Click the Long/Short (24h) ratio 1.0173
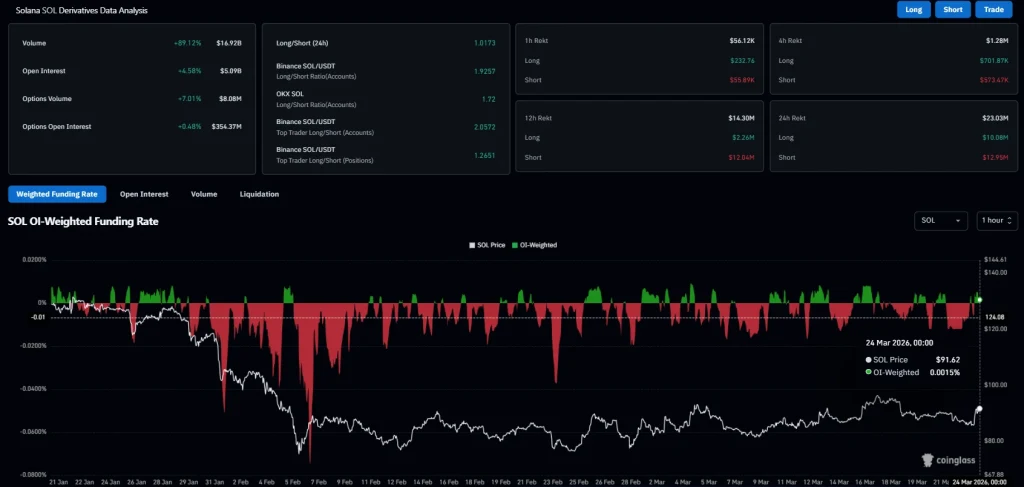The image size is (1024, 487). (485, 43)
